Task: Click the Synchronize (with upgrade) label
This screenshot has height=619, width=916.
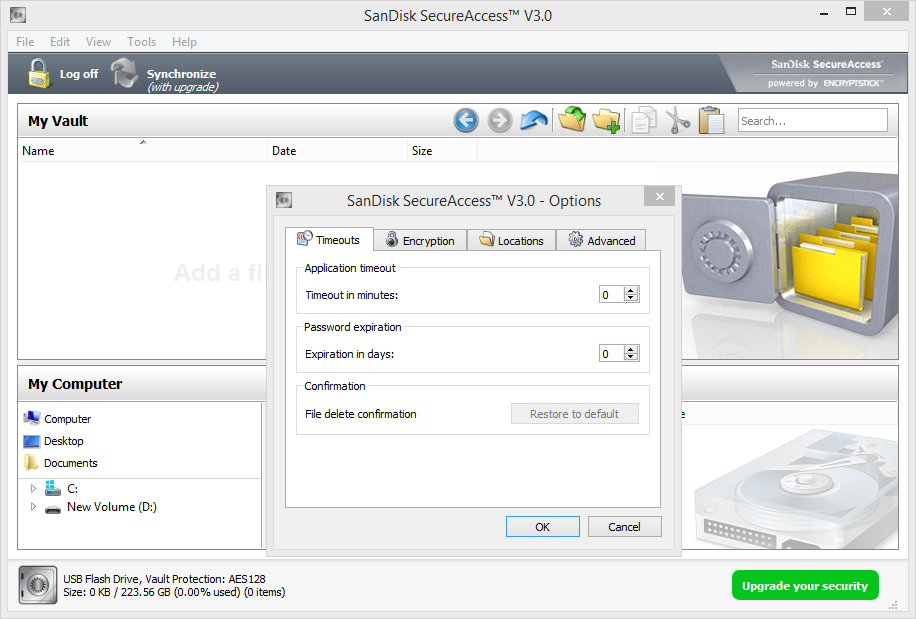Action: click(x=182, y=81)
